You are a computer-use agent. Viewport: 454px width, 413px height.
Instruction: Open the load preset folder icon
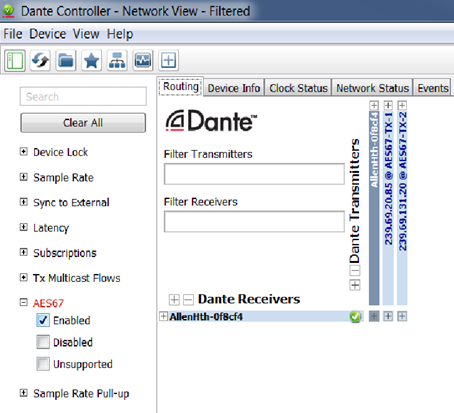point(66,60)
